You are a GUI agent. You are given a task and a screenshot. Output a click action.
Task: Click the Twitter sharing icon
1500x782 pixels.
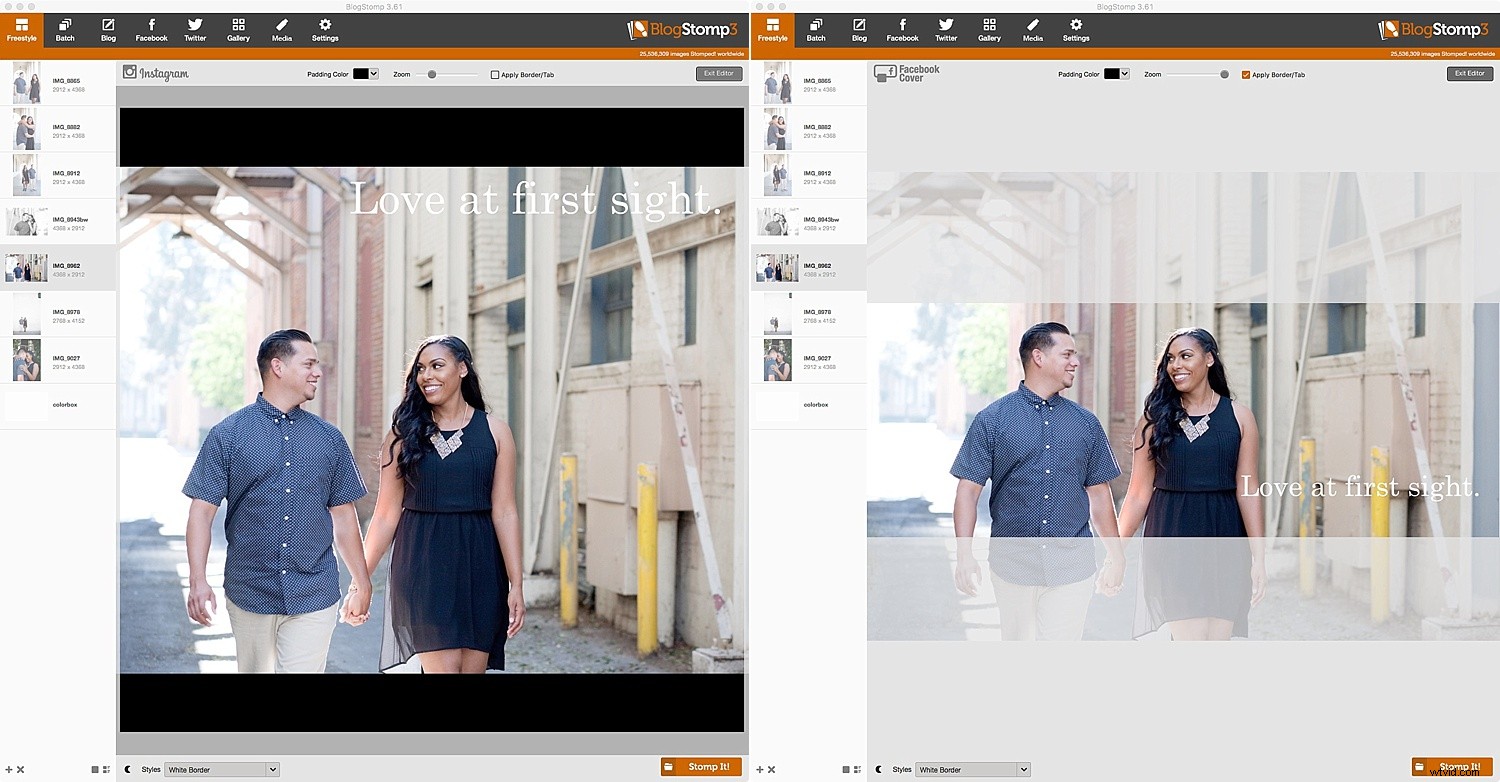(195, 29)
